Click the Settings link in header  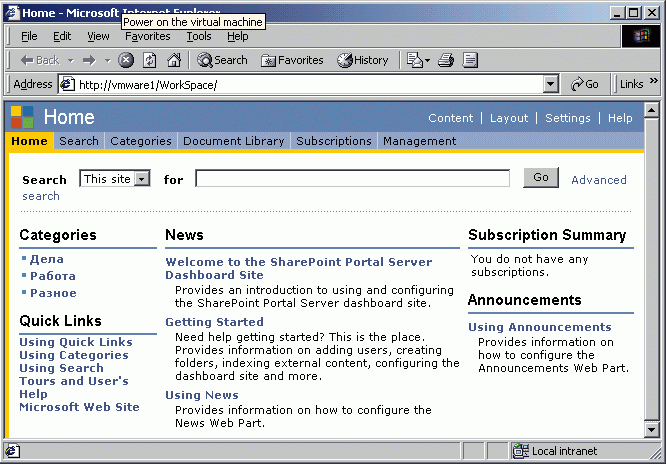[x=568, y=118]
